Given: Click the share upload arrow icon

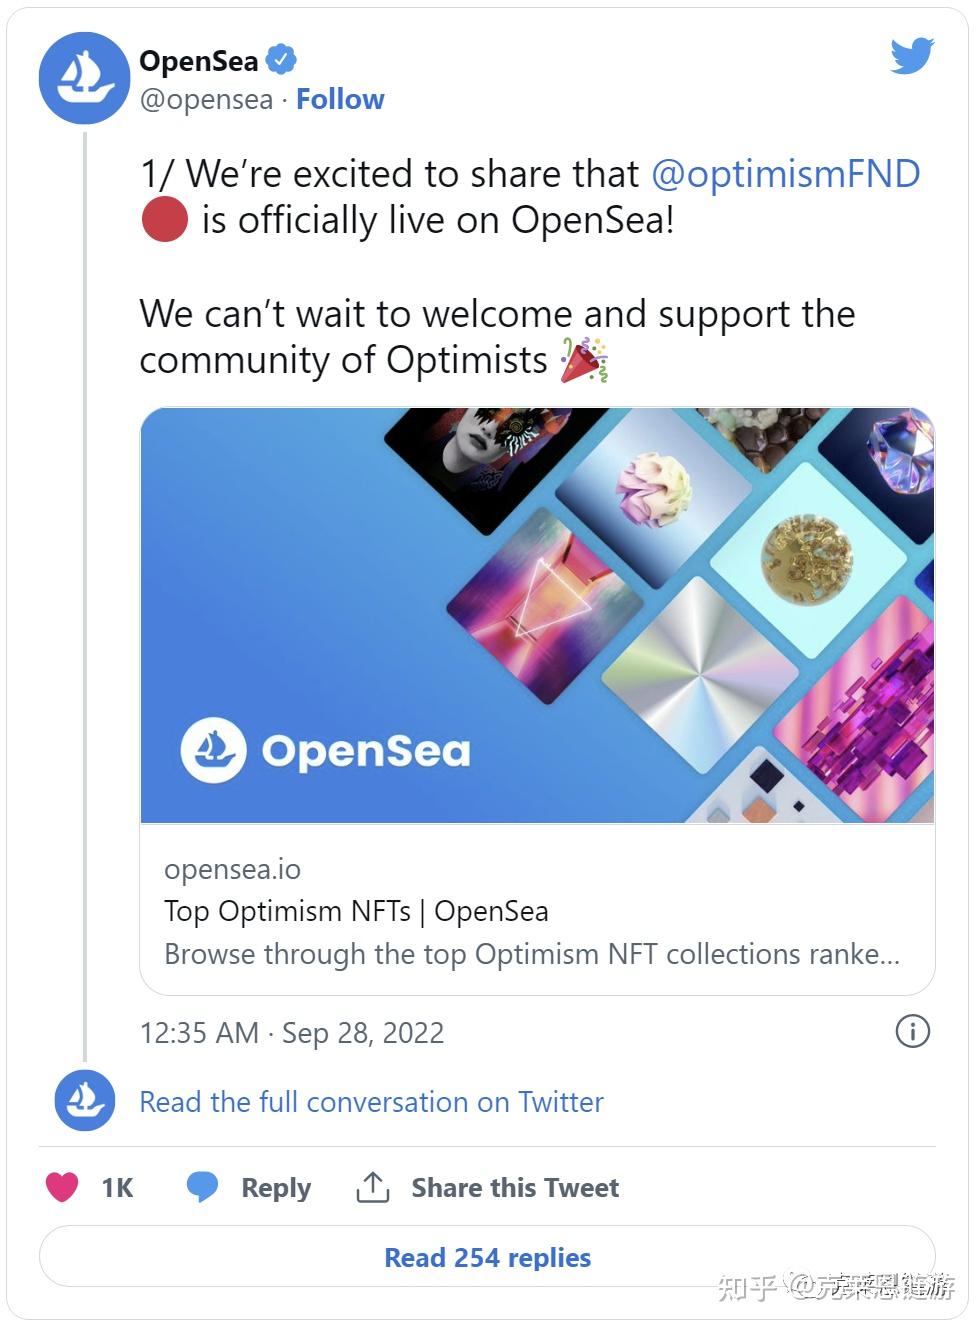Looking at the screenshot, I should point(371,1186).
